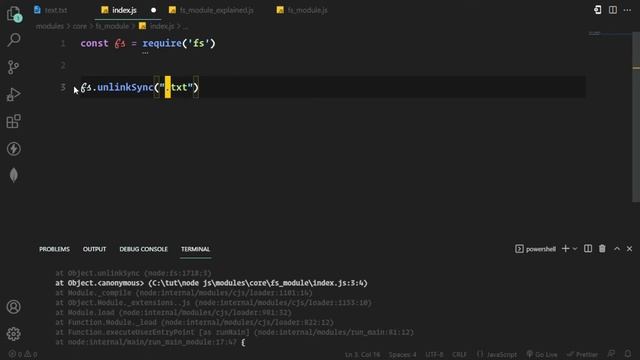This screenshot has width=640, height=360.
Task: Kill terminal with trash icon
Action: 602,249
